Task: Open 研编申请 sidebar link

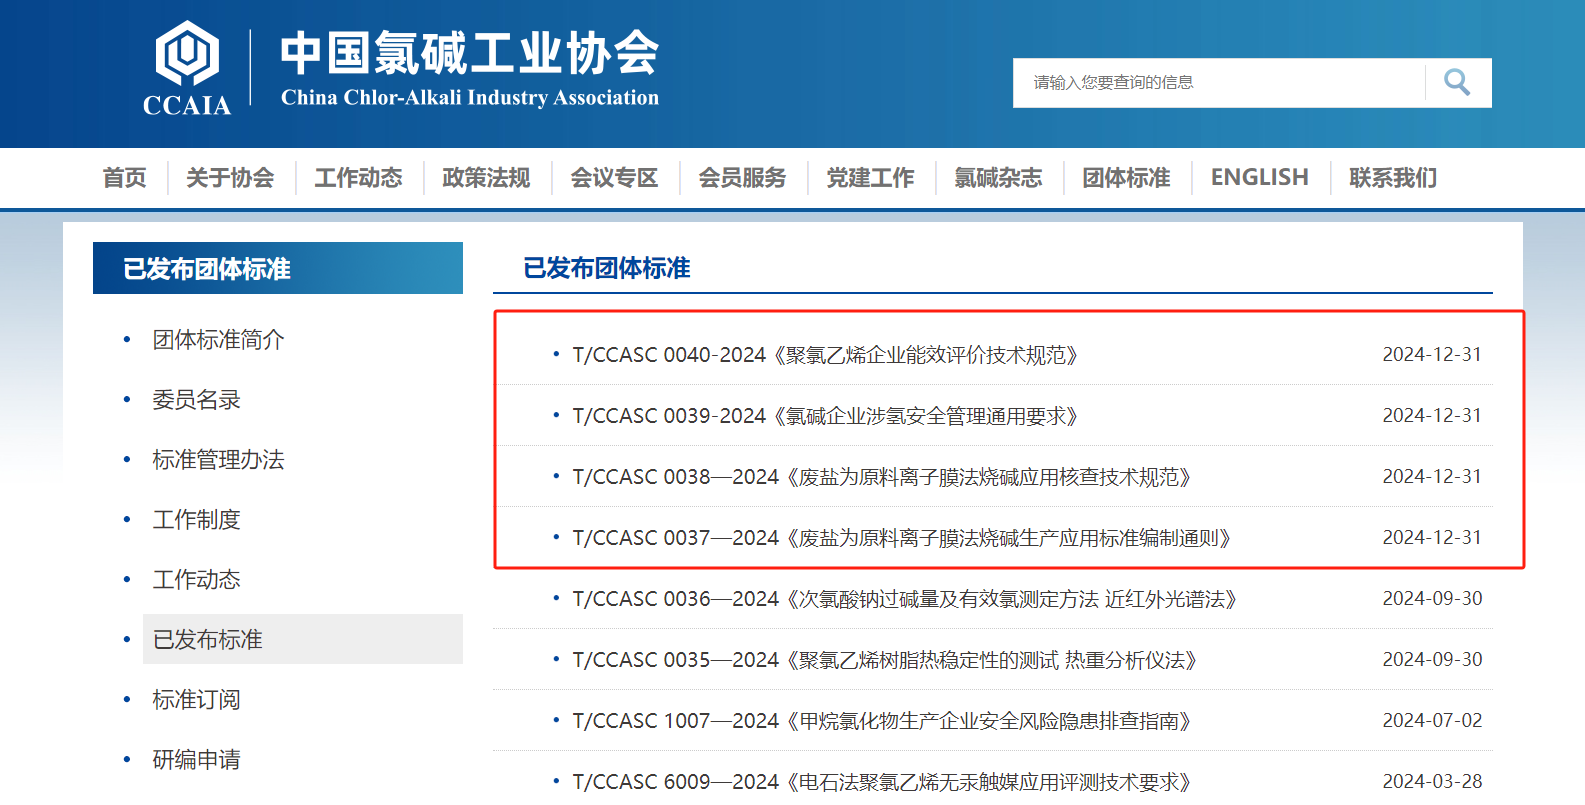Action: pyautogui.click(x=196, y=760)
